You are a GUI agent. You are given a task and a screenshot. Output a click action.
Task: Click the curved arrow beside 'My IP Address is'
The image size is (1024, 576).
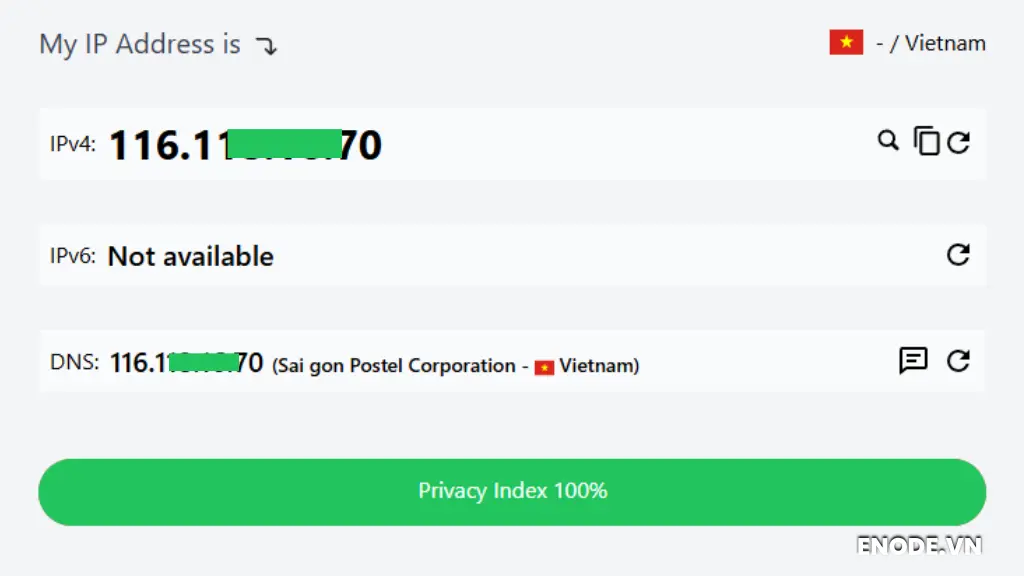tap(266, 45)
